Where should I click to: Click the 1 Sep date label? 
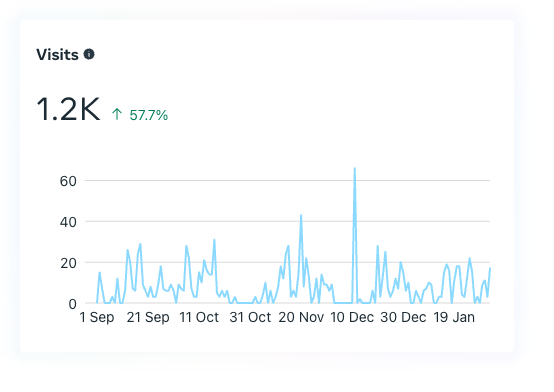click(97, 317)
